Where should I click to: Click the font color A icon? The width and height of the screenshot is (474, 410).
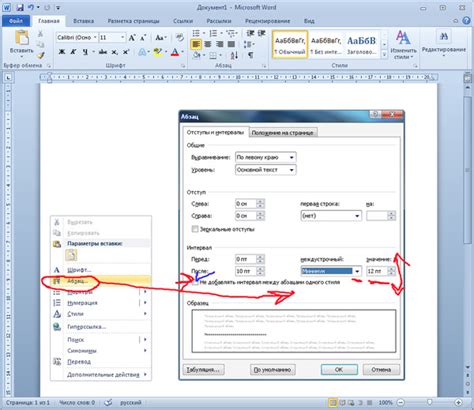[175, 52]
